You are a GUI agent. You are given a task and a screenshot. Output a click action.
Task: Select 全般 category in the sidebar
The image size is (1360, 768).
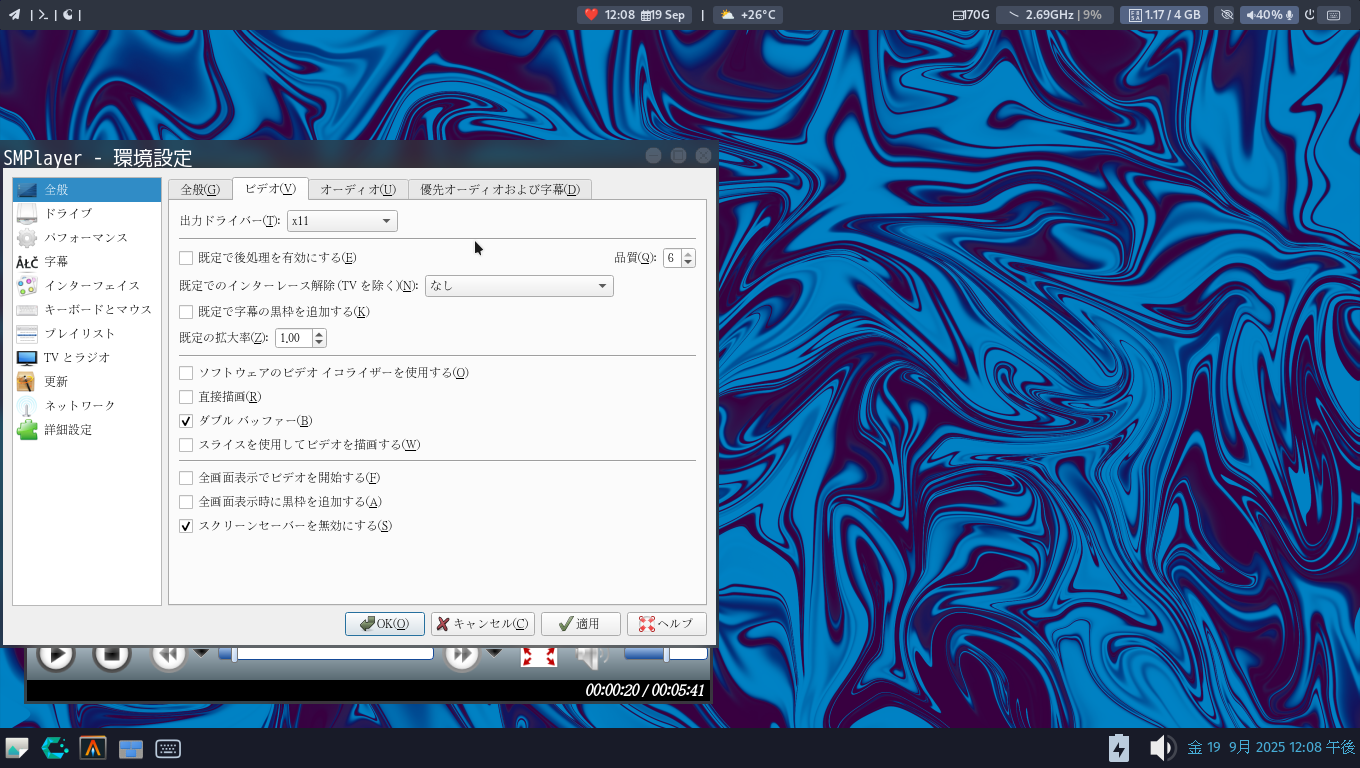click(x=87, y=189)
